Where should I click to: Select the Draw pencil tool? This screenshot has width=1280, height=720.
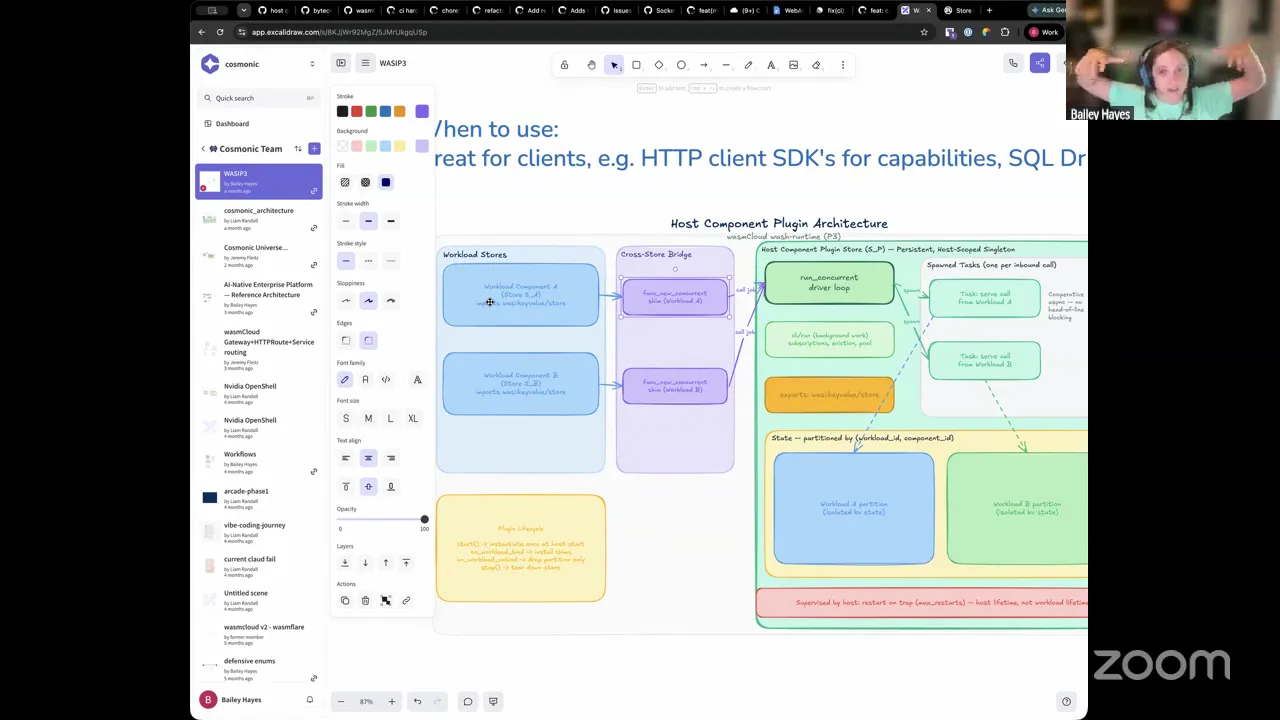(x=748, y=65)
